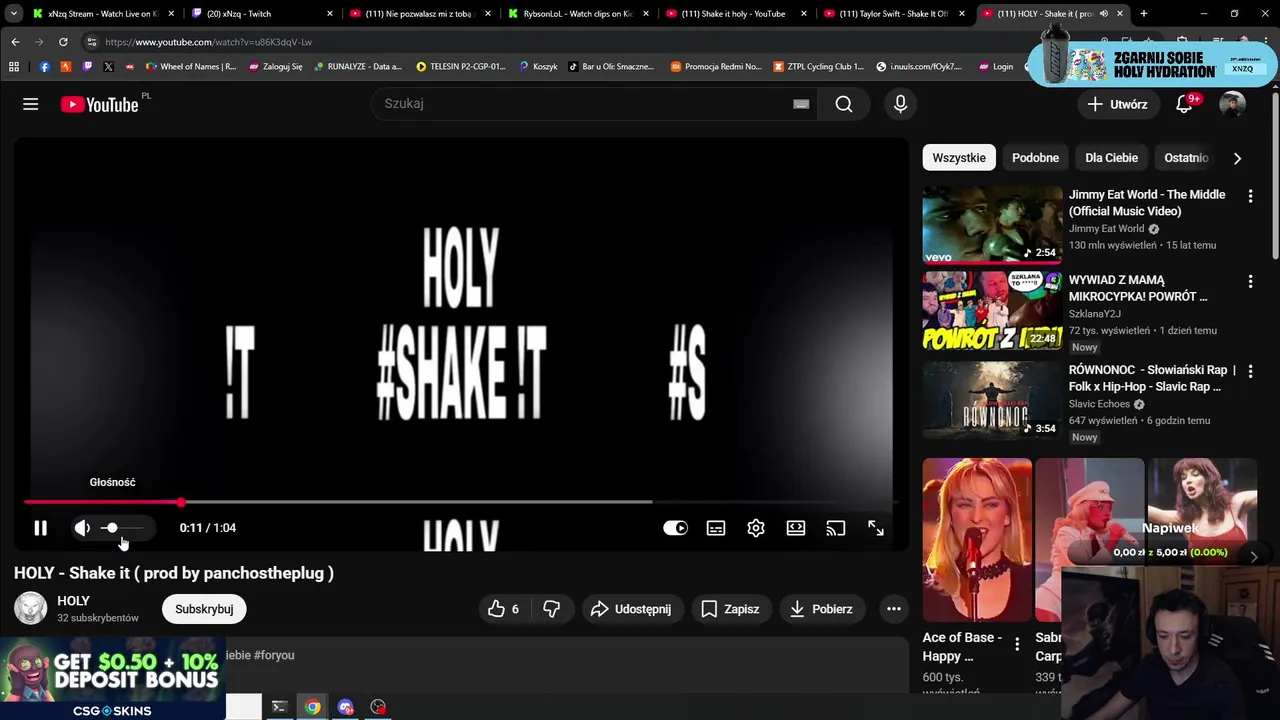
Task: Open Jimmy Eat World The Middle thumbnail
Action: (992, 225)
